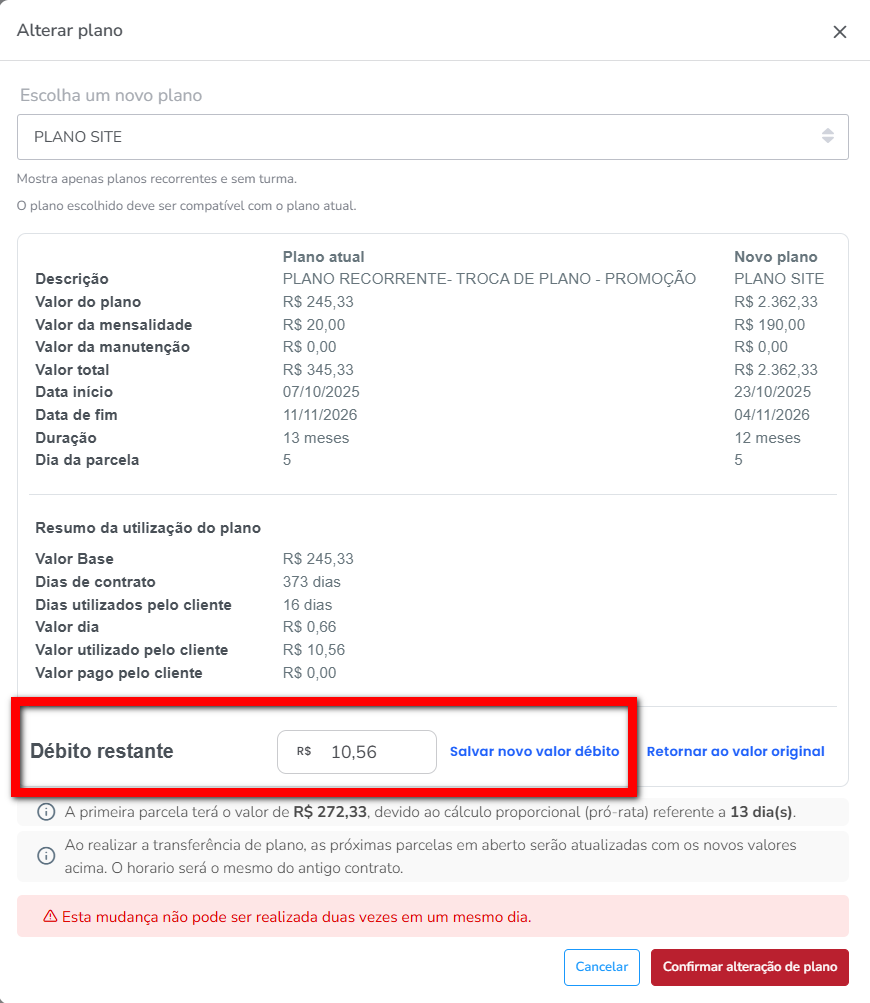Click Resumo da utilização do plano heading
The height and width of the screenshot is (1003, 870).
148,528
